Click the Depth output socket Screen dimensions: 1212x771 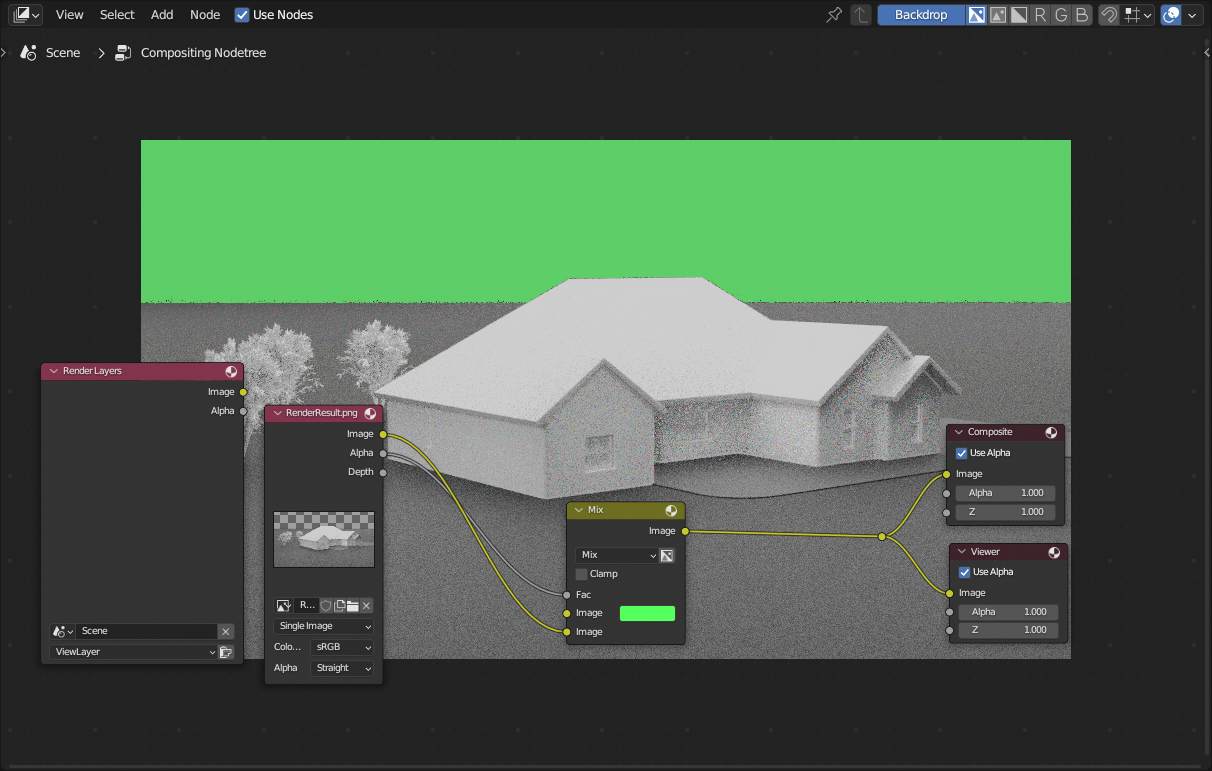click(x=383, y=472)
